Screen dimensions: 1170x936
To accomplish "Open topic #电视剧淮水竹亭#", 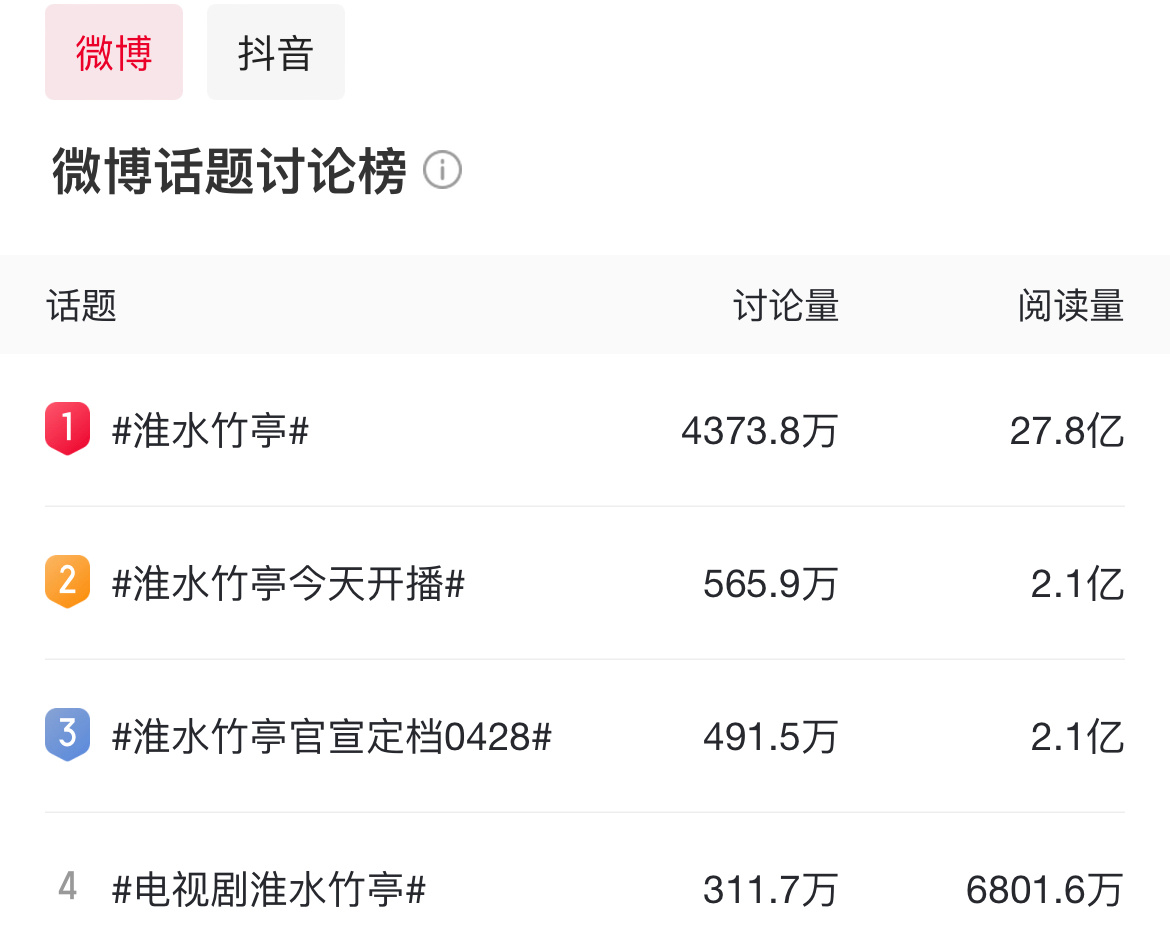I will [x=269, y=890].
